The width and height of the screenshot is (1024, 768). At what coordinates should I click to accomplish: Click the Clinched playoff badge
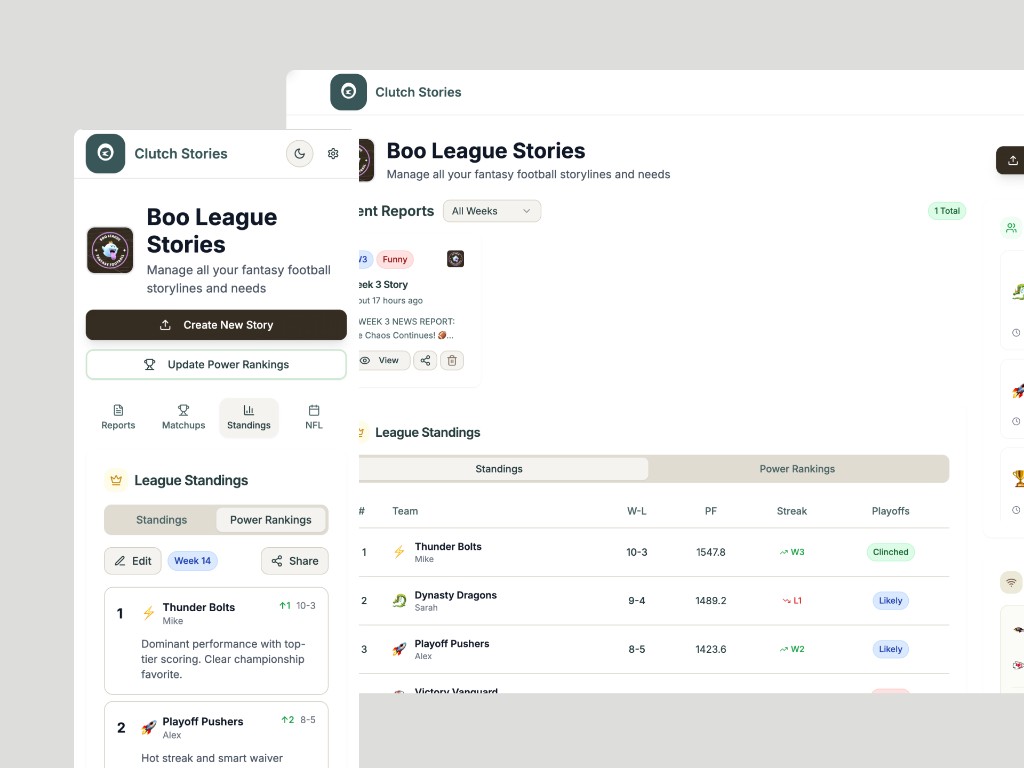(x=891, y=552)
